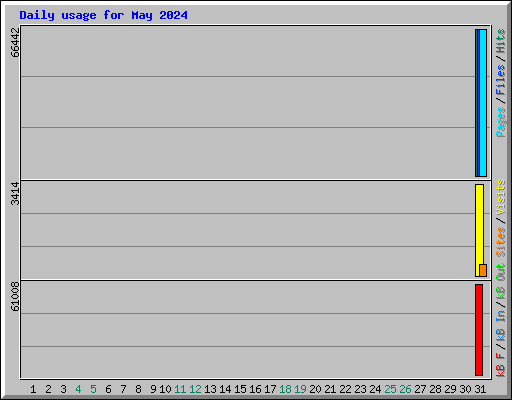Click the 'Daily usage for May 2024' title
Image resolution: width=512 pixels, height=400 pixels.
103,15
